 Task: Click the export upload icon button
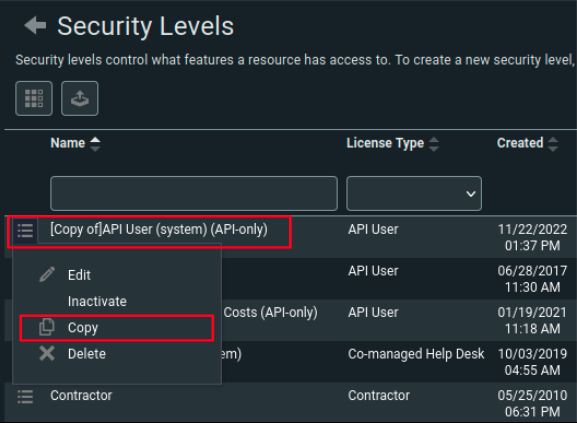tap(80, 99)
